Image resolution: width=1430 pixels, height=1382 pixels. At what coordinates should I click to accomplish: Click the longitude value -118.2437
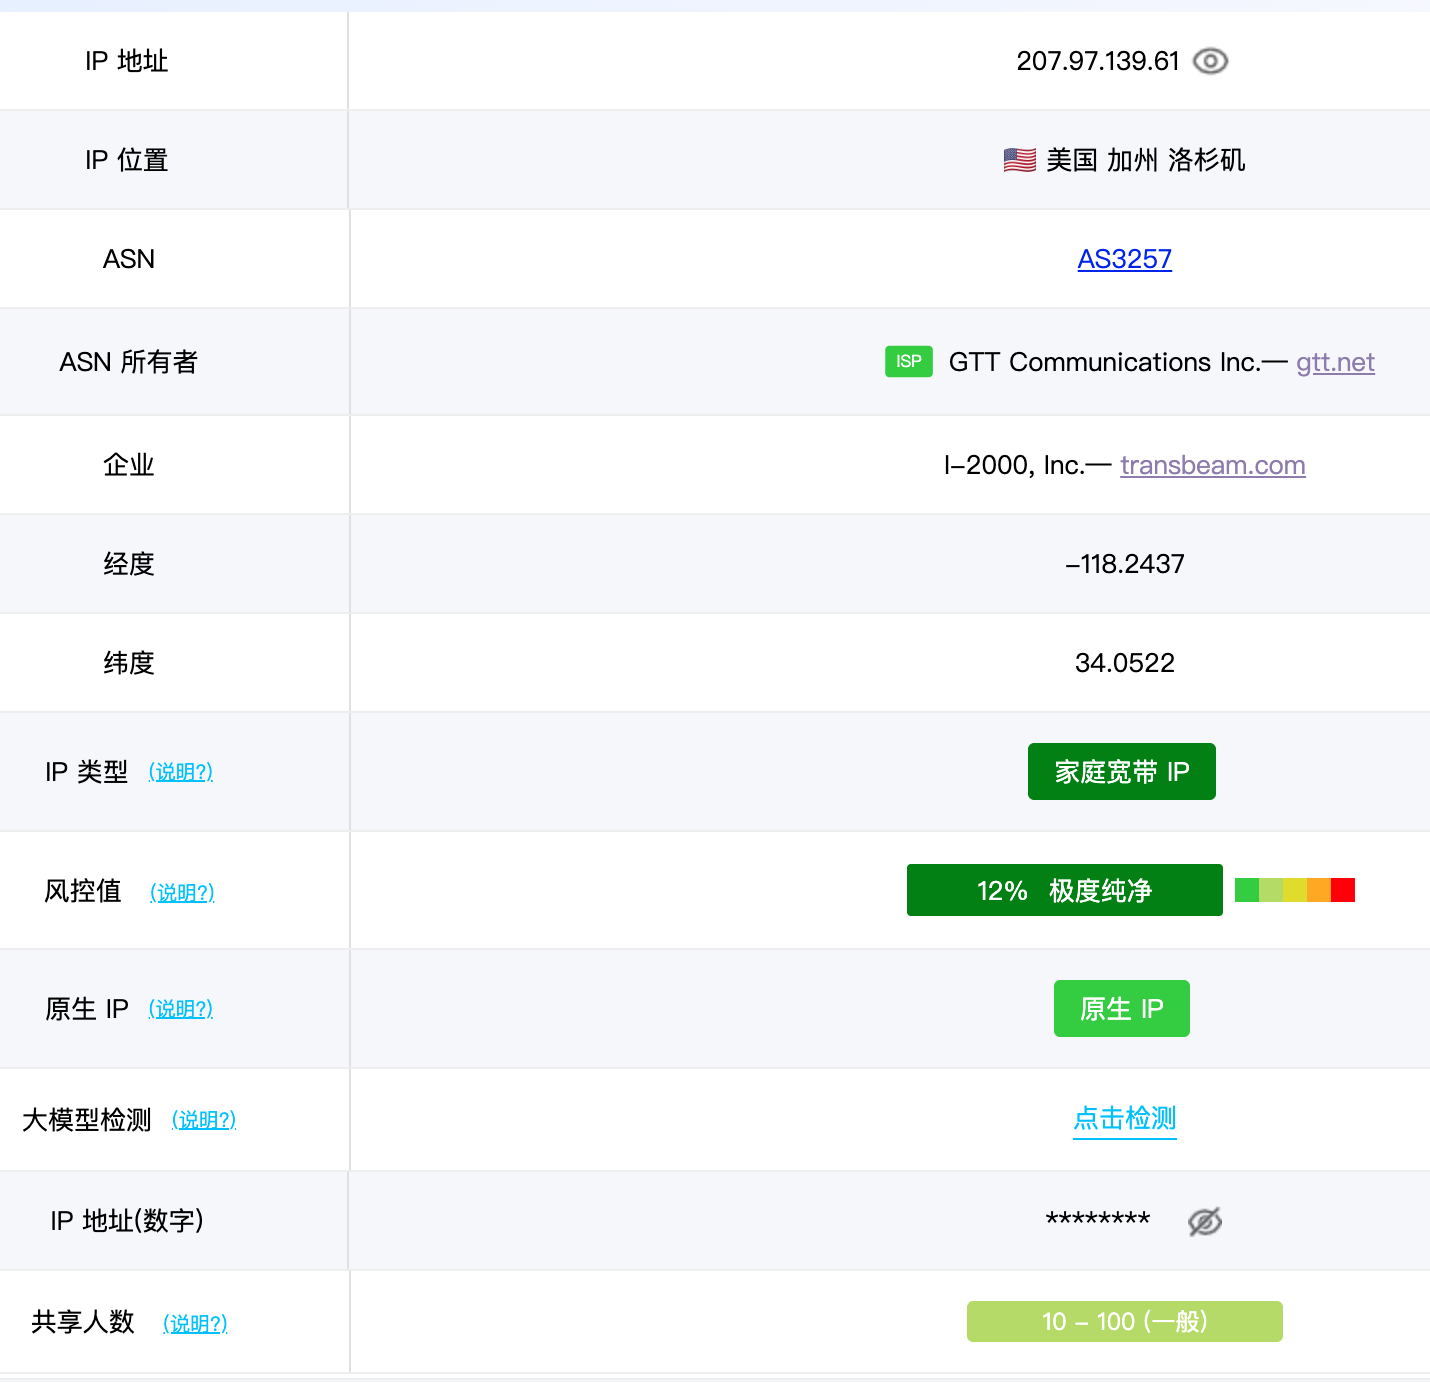coord(1125,564)
